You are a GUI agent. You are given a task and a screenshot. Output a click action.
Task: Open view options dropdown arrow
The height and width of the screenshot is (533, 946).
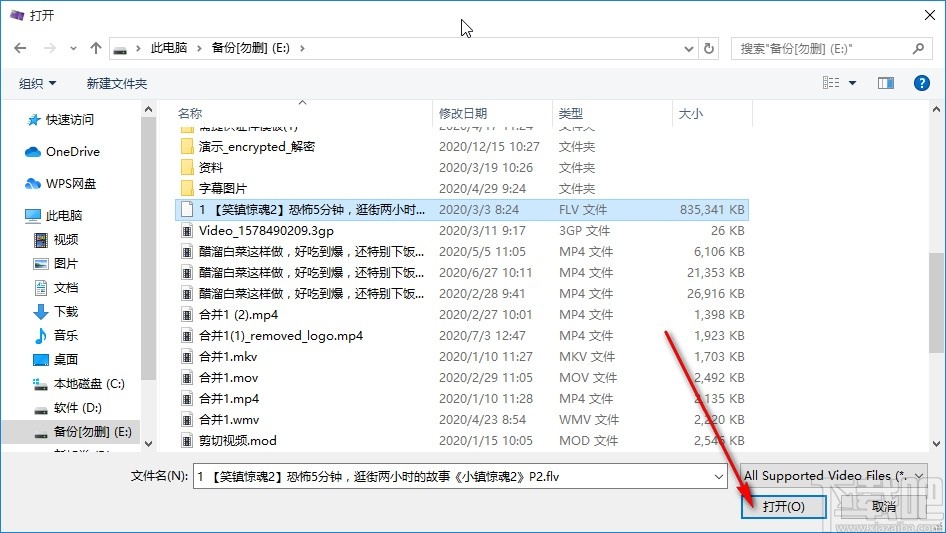(x=852, y=83)
